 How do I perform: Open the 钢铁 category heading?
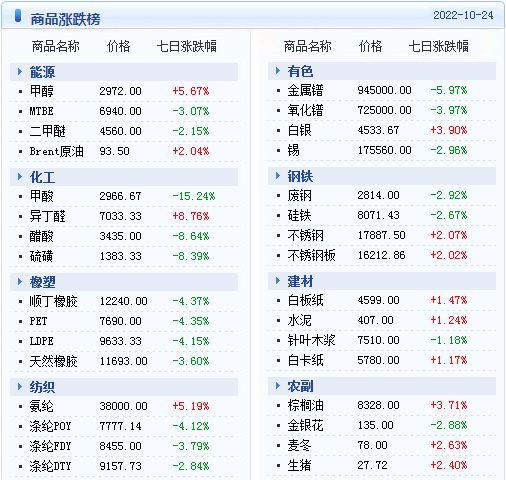[x=300, y=176]
